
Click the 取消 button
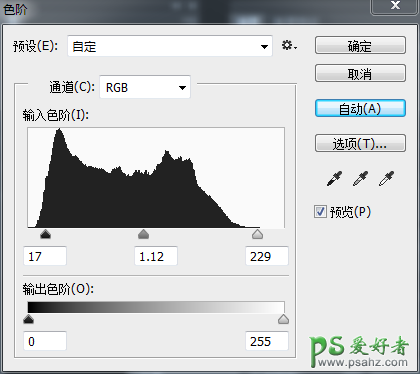(360, 73)
